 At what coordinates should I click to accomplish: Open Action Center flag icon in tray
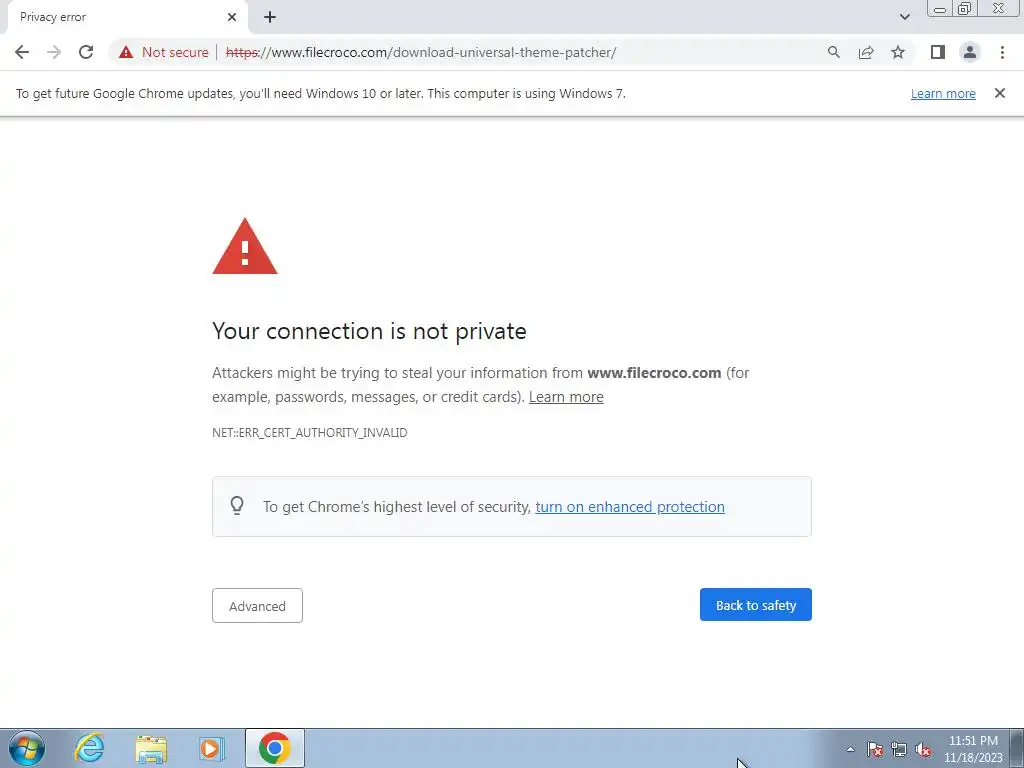coord(875,749)
